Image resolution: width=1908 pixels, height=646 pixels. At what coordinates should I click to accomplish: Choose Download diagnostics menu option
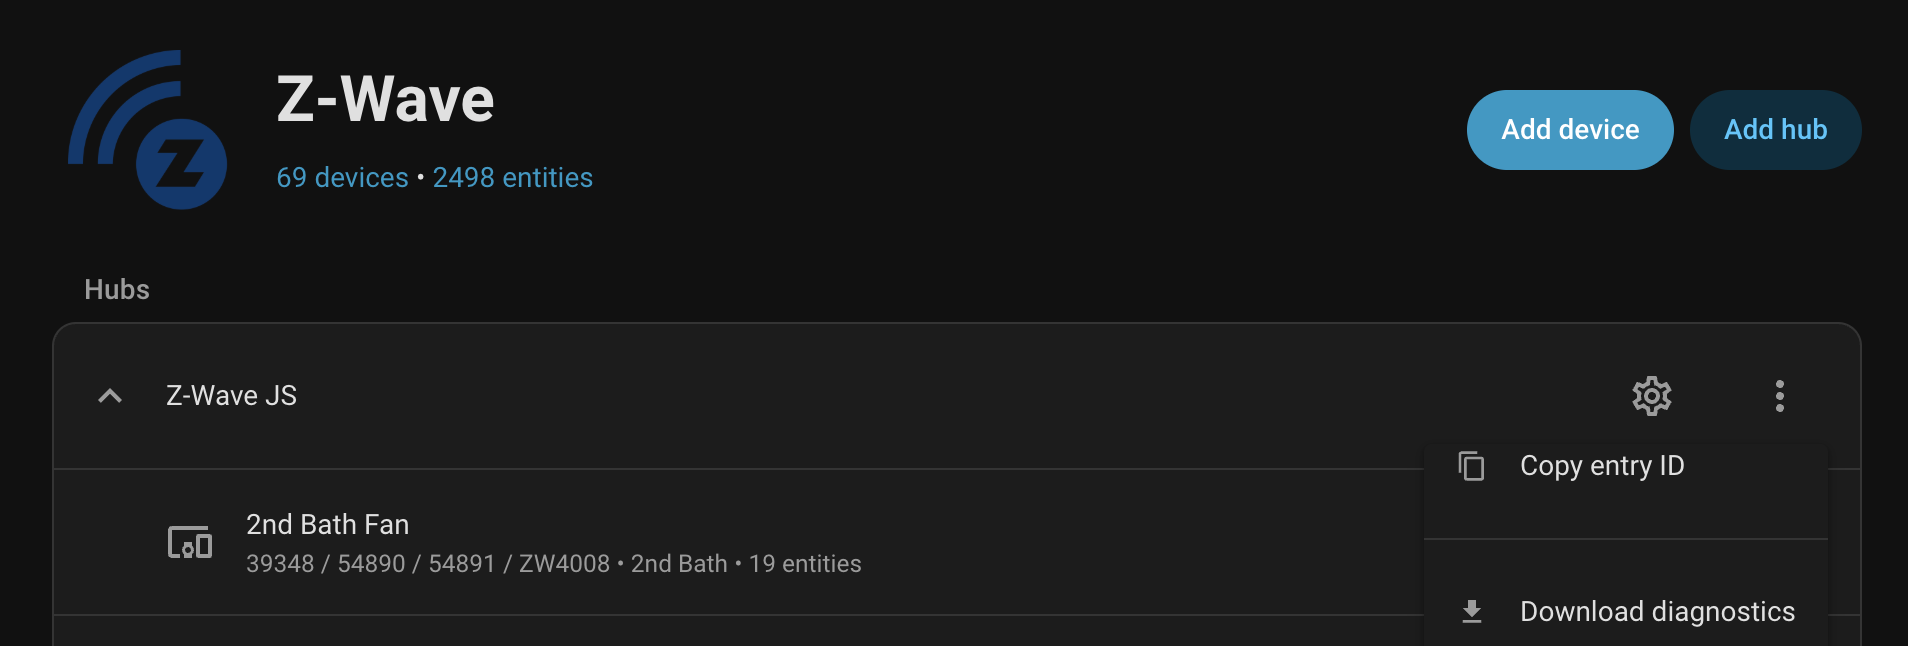click(x=1656, y=611)
